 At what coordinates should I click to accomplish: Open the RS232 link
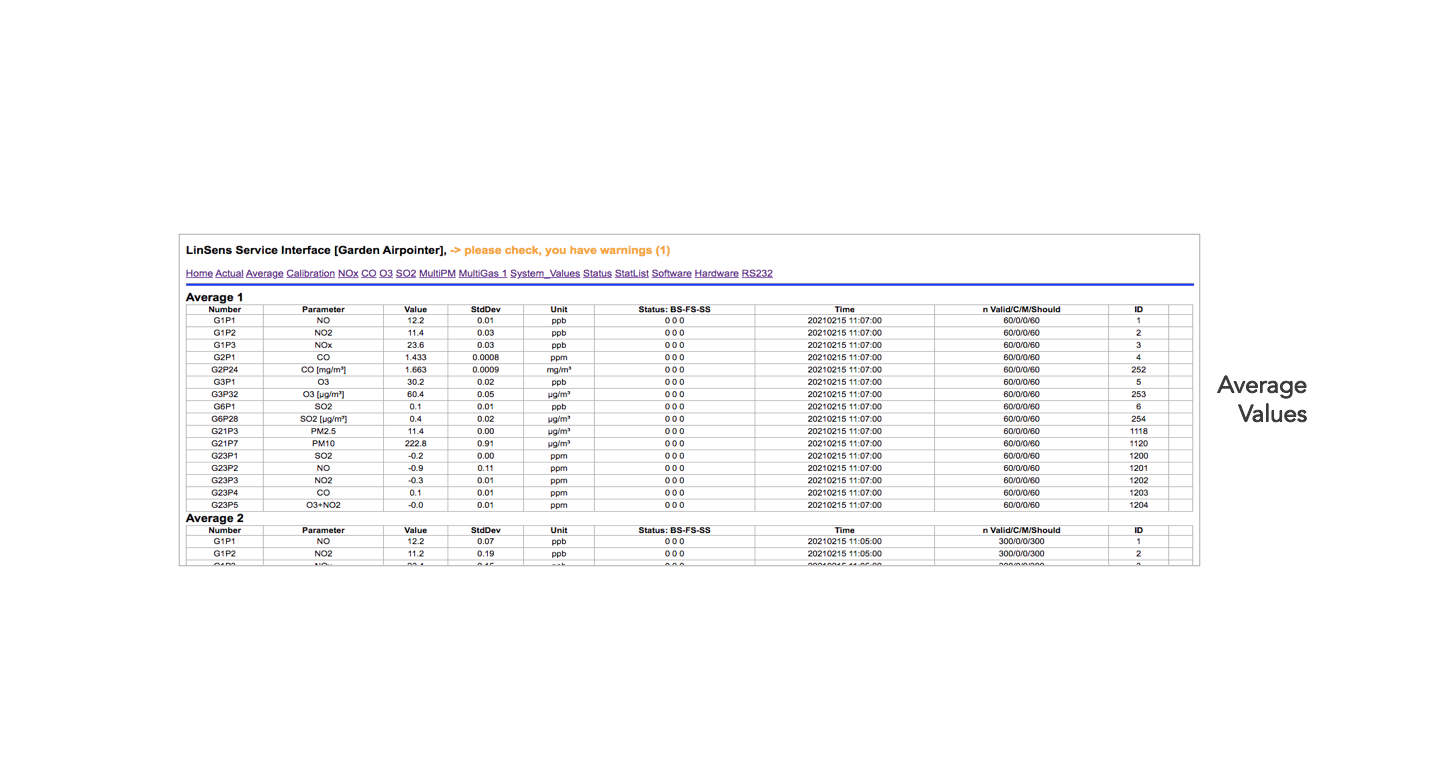[x=757, y=273]
